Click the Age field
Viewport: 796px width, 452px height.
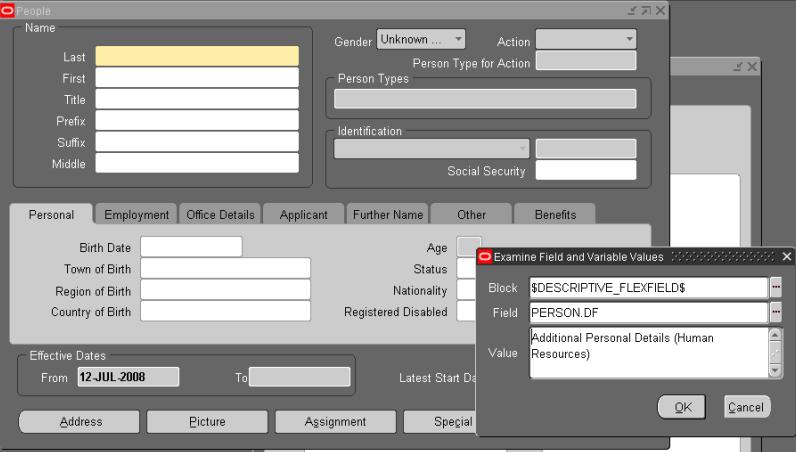[468, 245]
